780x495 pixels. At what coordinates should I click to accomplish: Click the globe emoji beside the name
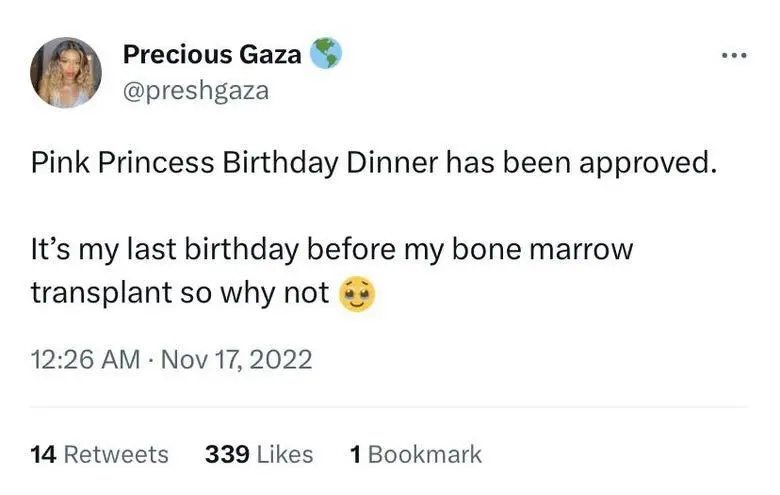[325, 54]
